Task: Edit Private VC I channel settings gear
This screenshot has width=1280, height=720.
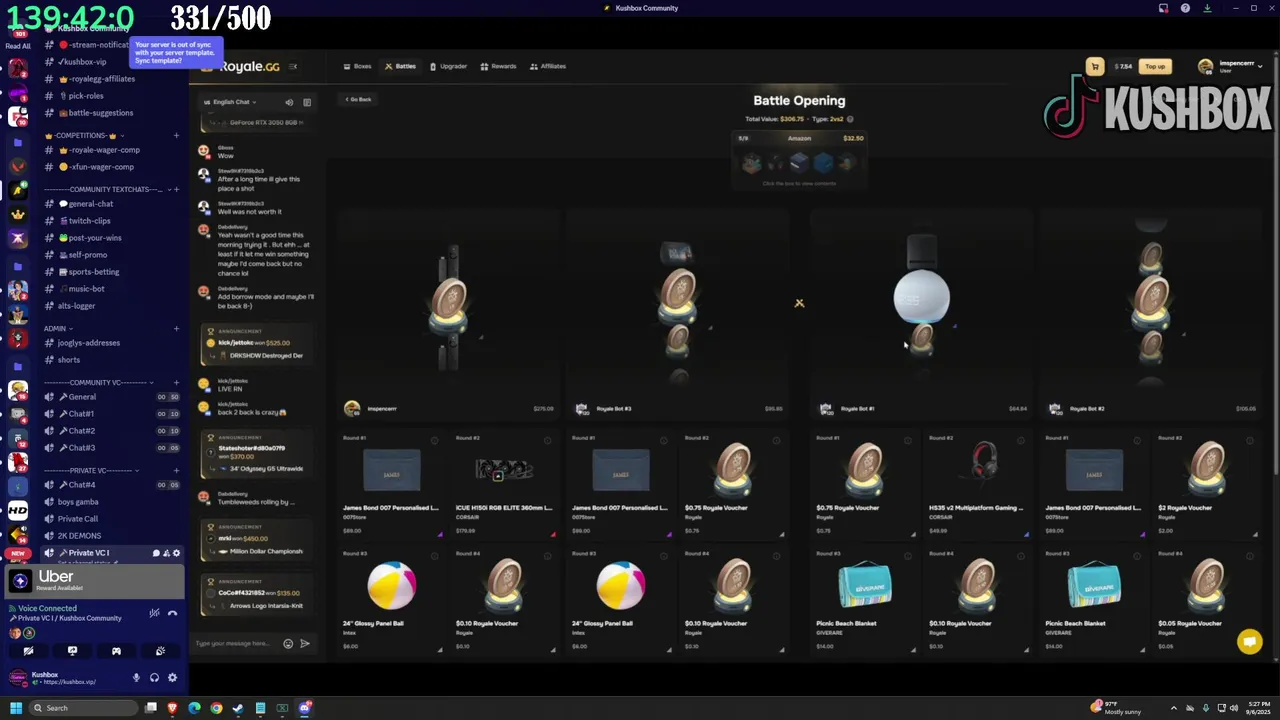Action: (177, 553)
